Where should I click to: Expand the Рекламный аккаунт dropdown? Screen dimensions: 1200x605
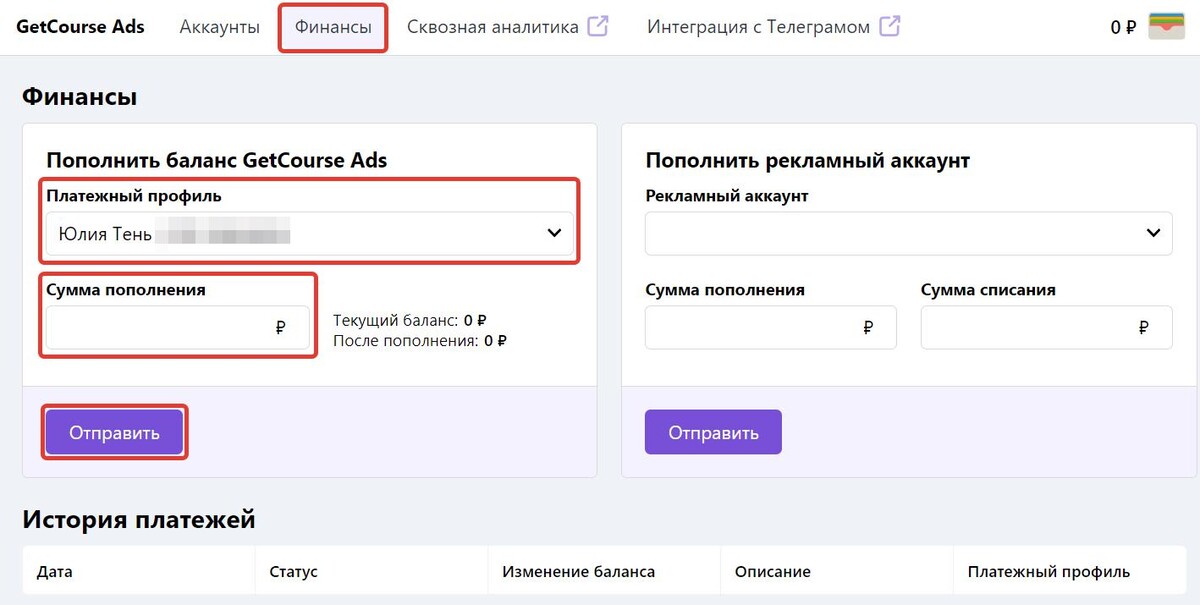point(909,233)
